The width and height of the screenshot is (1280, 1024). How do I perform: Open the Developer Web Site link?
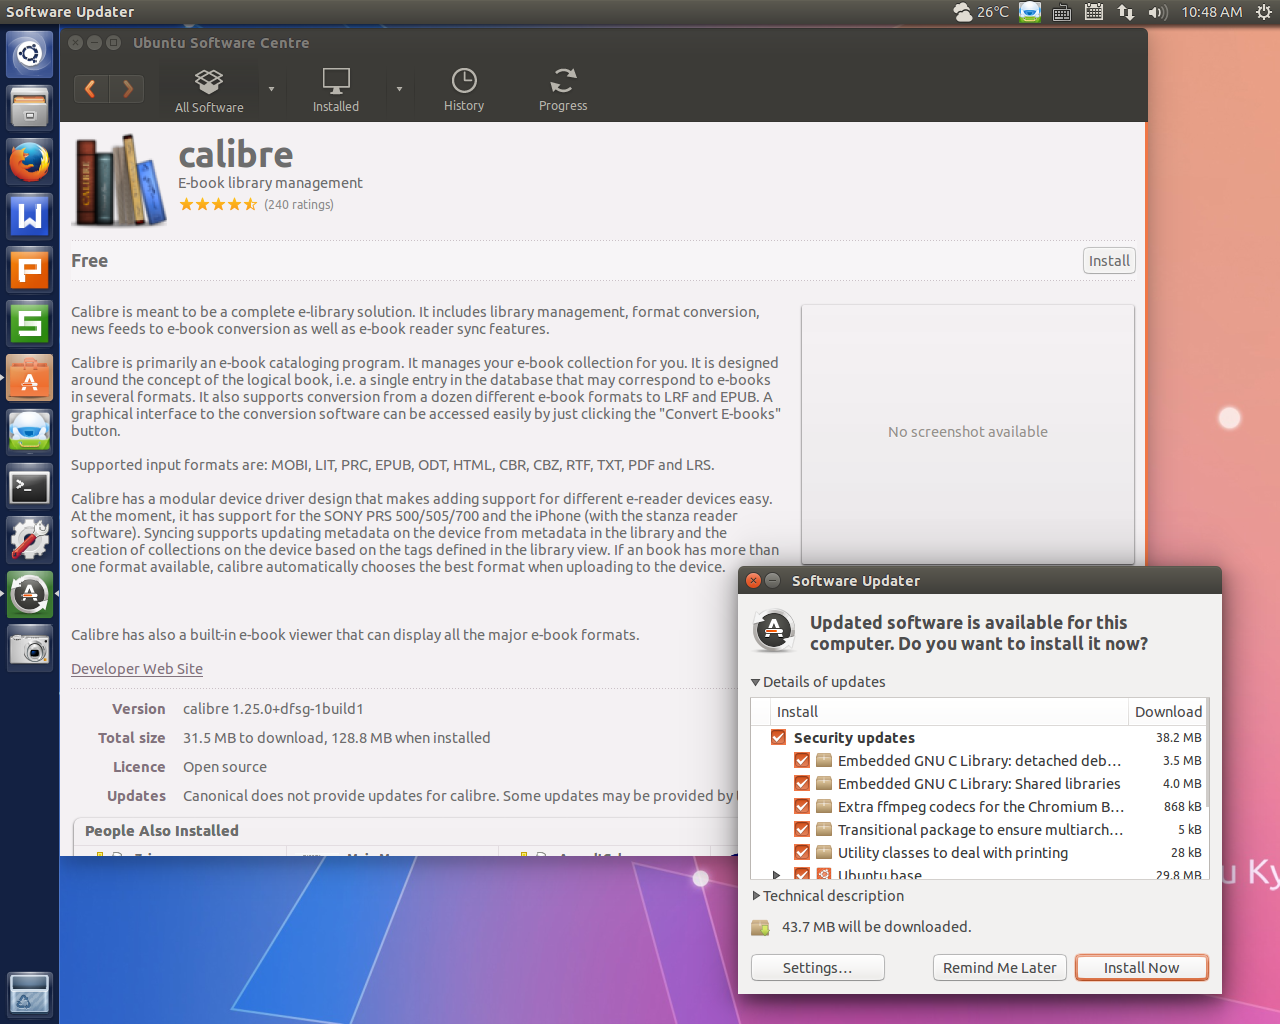coord(137,668)
